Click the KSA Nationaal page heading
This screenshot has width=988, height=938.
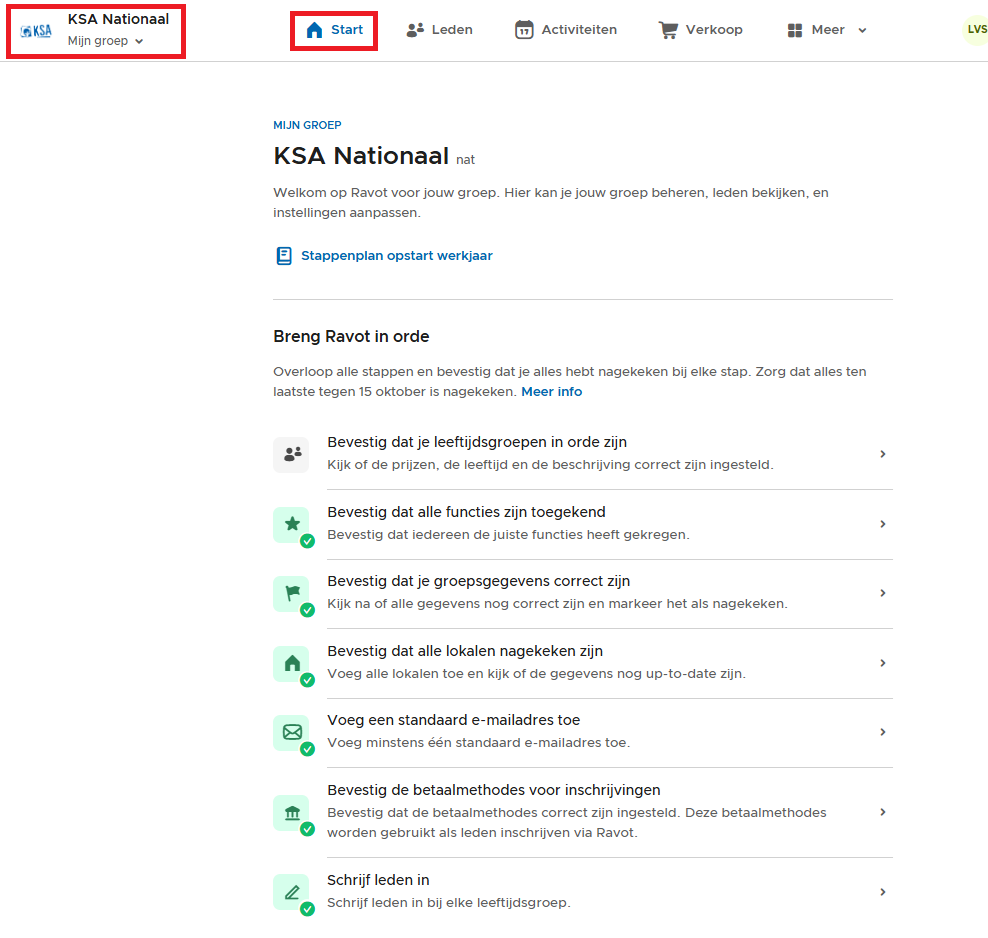361,156
